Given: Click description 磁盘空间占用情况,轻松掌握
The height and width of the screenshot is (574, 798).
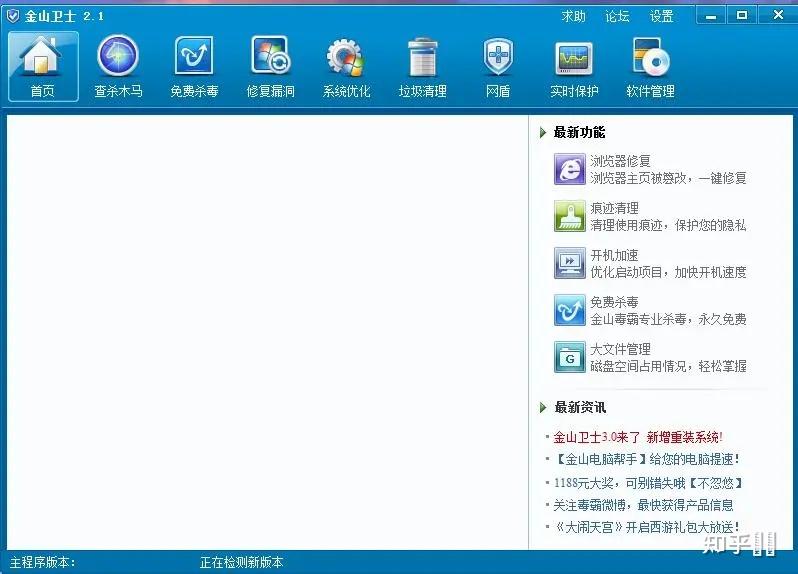Looking at the screenshot, I should click(668, 366).
